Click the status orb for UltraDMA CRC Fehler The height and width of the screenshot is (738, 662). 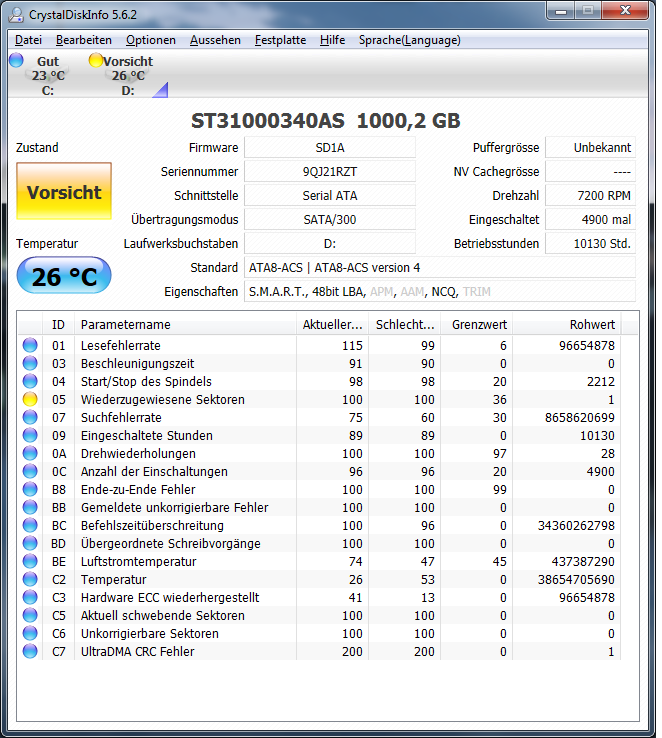[x=30, y=651]
